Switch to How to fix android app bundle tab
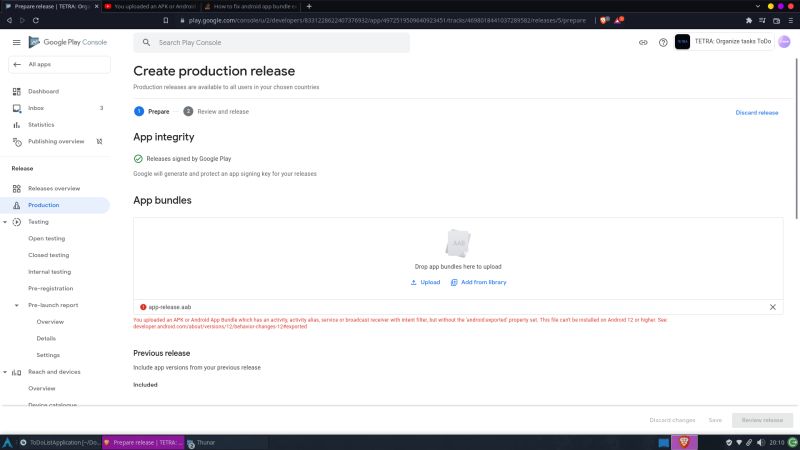The height and width of the screenshot is (450, 800). [x=251, y=7]
